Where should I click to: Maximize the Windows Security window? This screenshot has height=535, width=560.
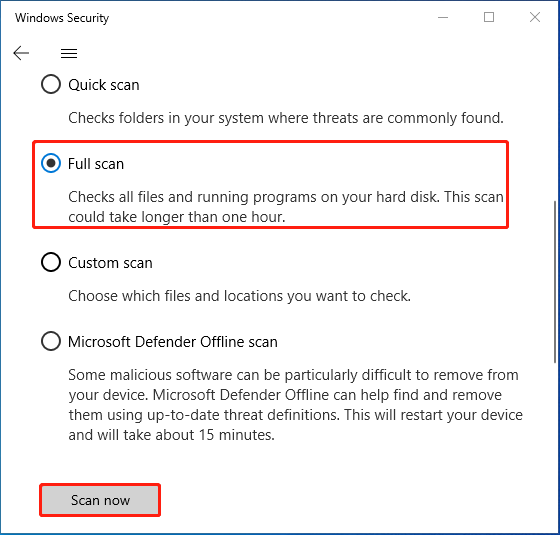[x=489, y=17]
